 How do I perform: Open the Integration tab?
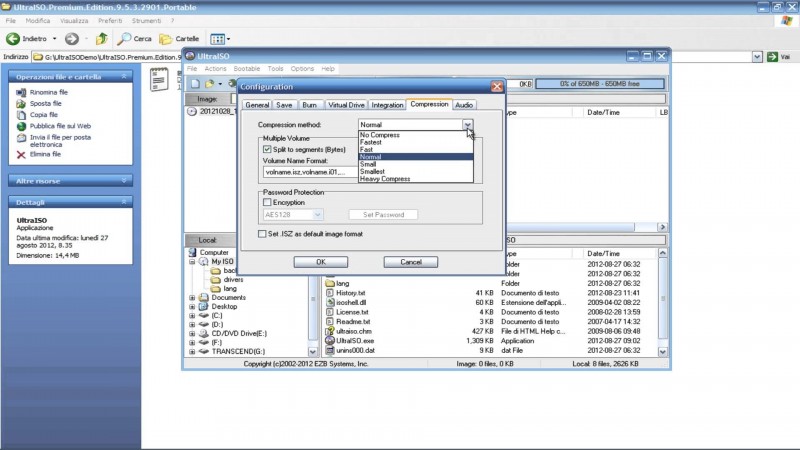click(x=387, y=105)
